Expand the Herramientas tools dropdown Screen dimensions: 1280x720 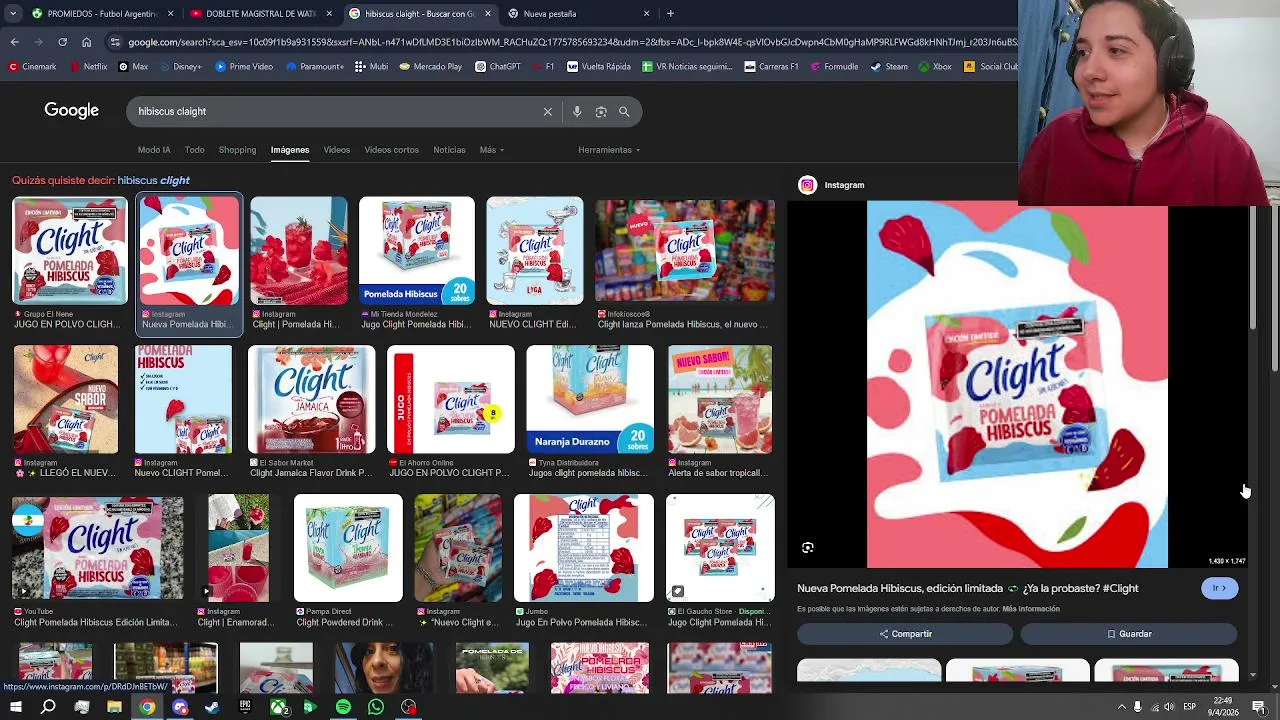609,150
